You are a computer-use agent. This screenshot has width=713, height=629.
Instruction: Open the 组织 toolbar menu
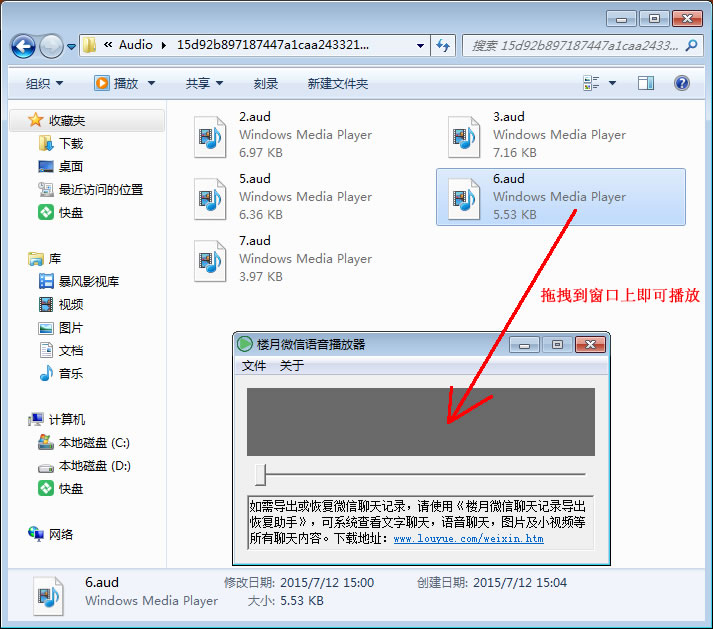[44, 83]
